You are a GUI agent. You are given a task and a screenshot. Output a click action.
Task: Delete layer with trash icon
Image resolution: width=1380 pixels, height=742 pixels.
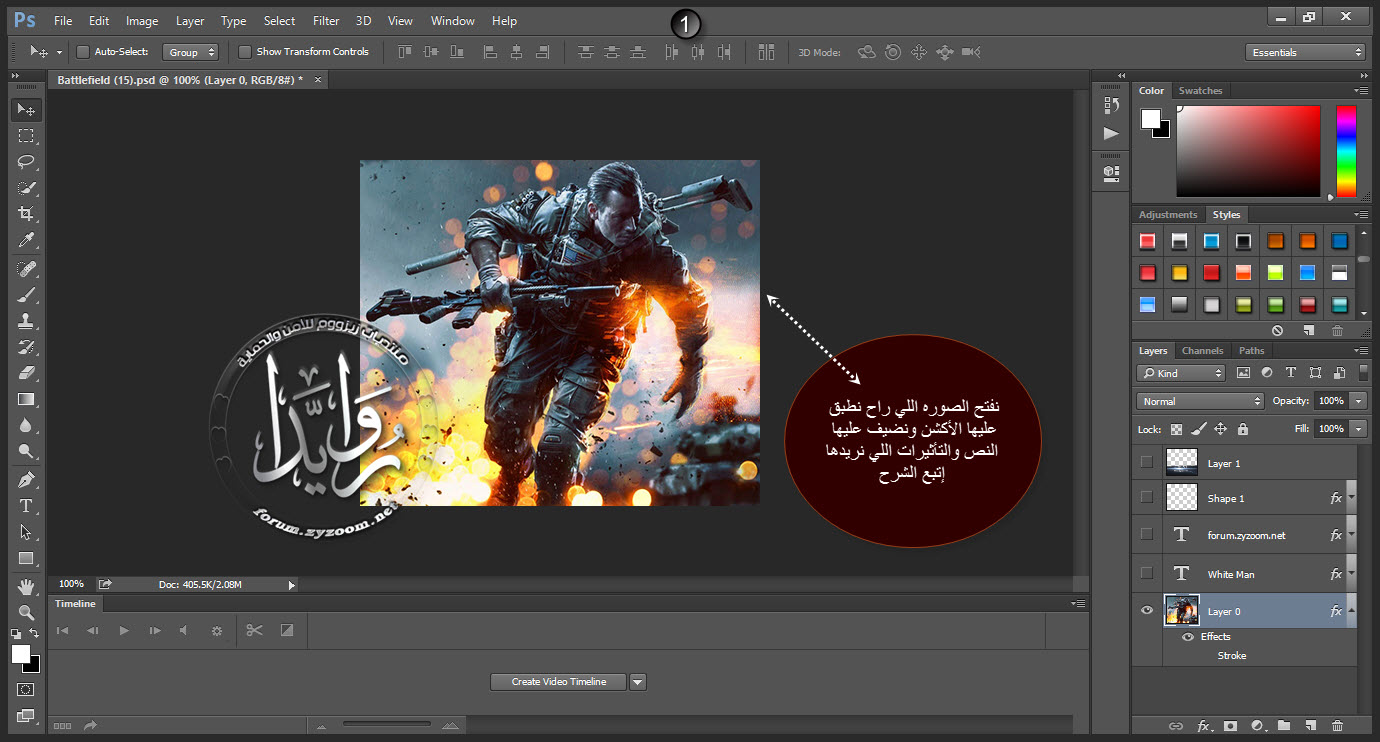(x=1338, y=726)
